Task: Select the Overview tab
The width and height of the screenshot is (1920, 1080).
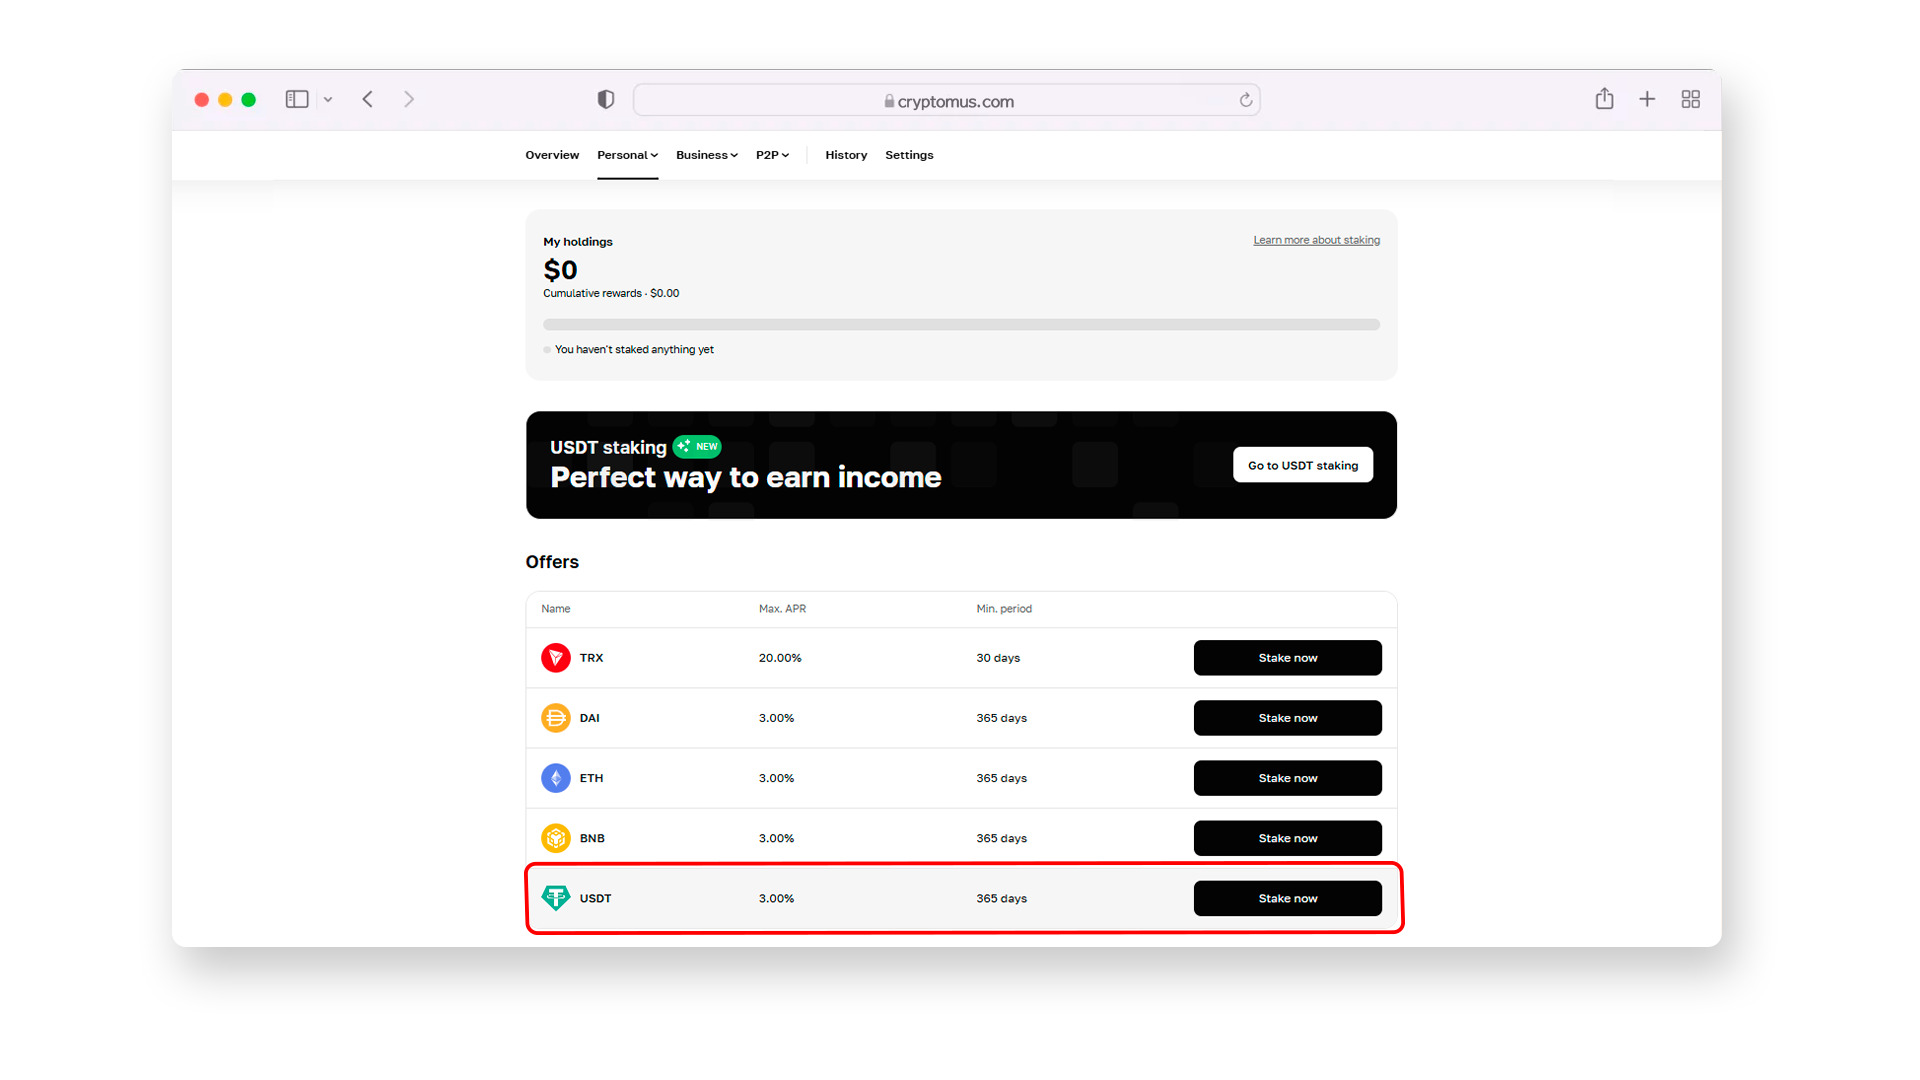Action: pos(551,154)
